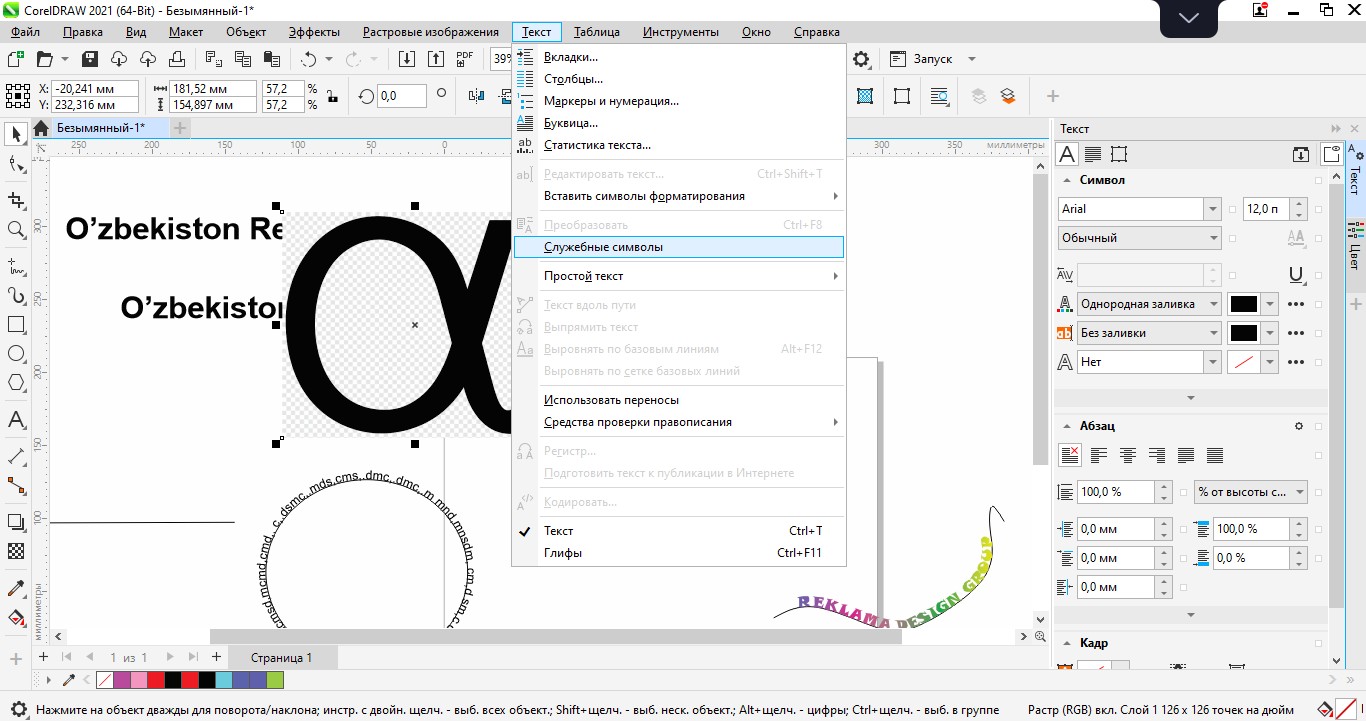Click the Copy icon in toolbar

pos(242,59)
